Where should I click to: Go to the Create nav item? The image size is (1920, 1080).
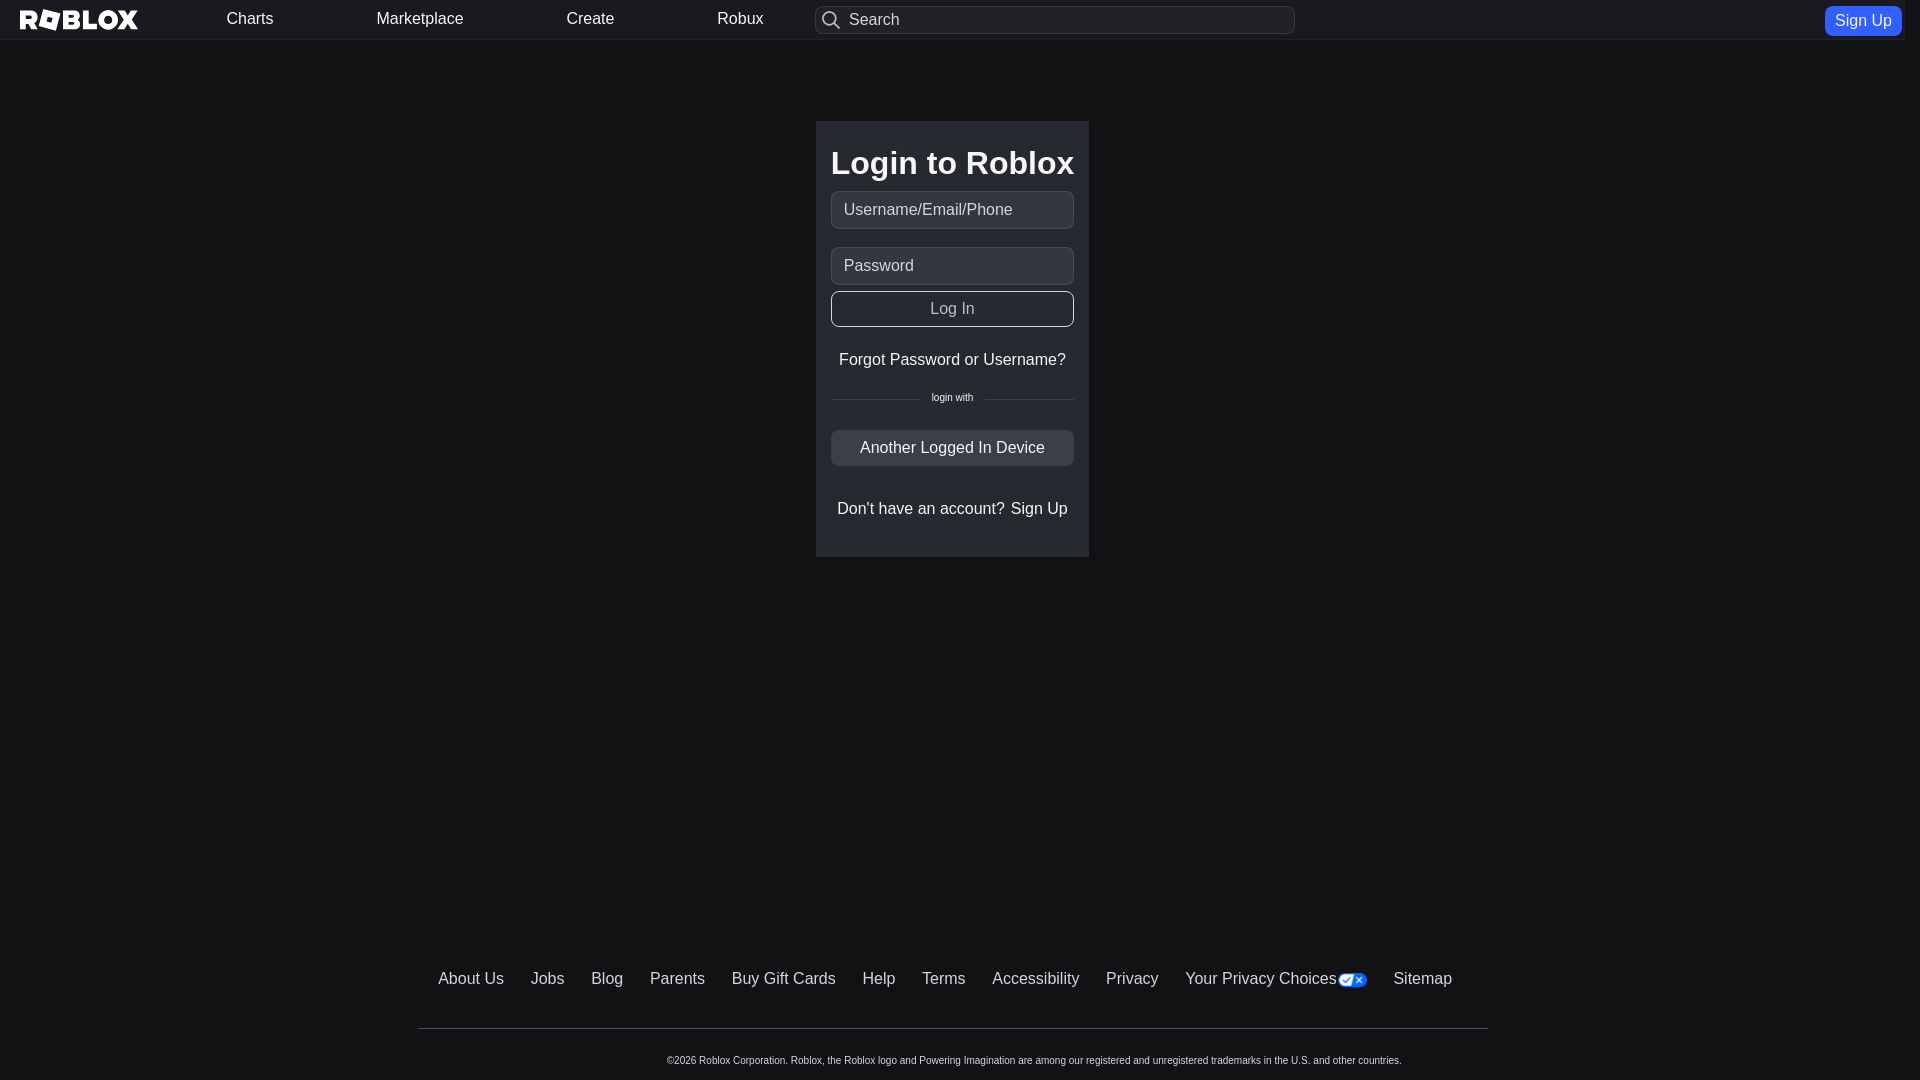[x=590, y=19]
